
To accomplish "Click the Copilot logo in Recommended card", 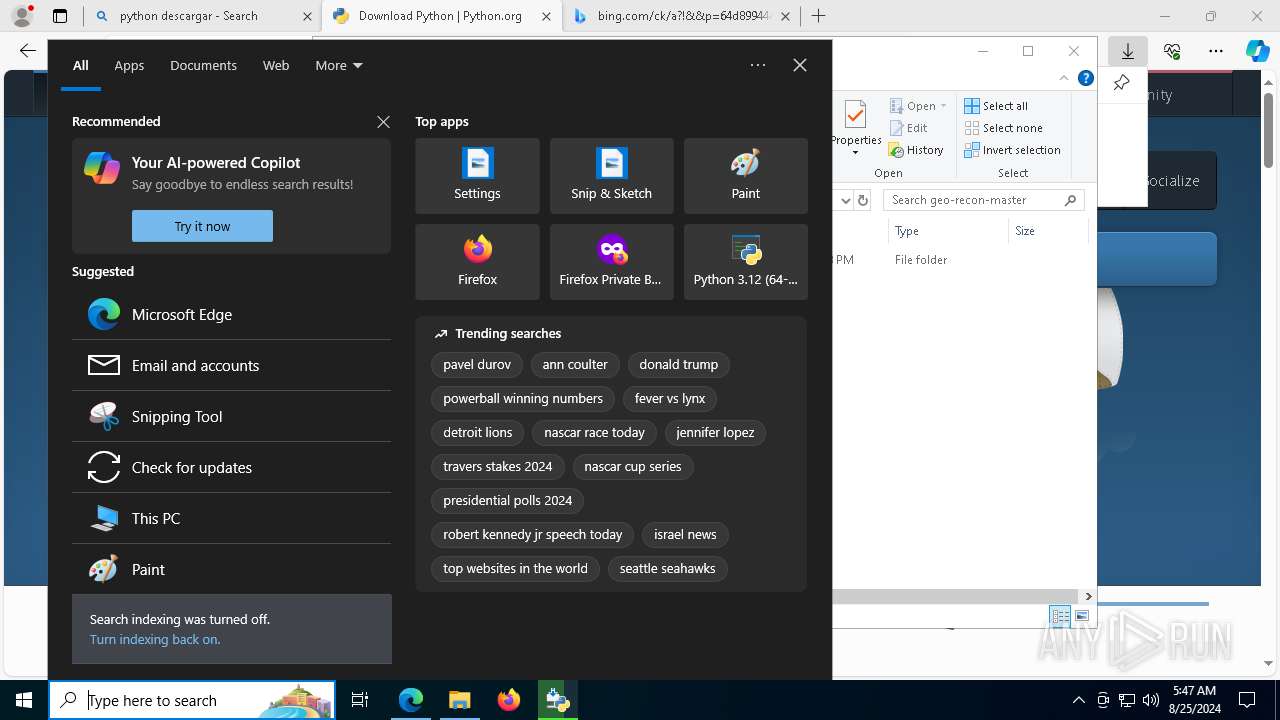I will [102, 168].
